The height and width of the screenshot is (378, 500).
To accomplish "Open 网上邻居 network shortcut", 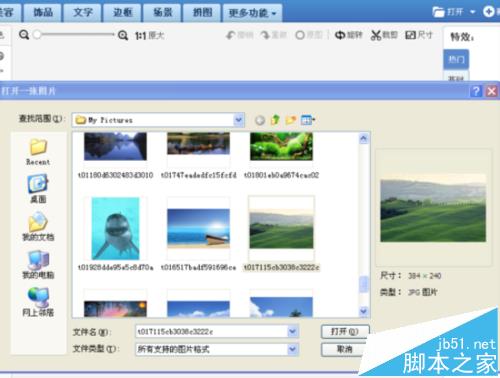I will (x=38, y=302).
